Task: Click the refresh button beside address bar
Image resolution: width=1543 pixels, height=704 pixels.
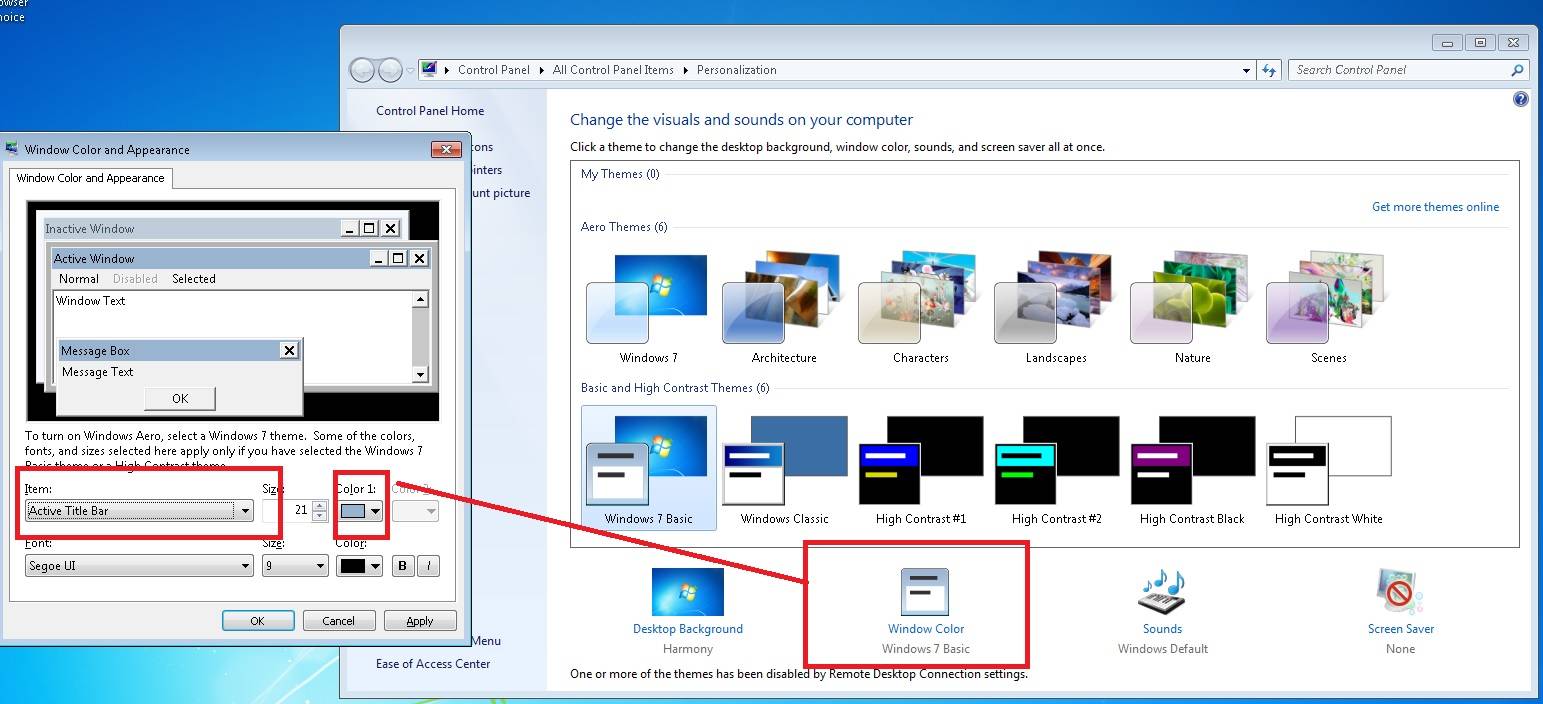Action: point(1269,70)
